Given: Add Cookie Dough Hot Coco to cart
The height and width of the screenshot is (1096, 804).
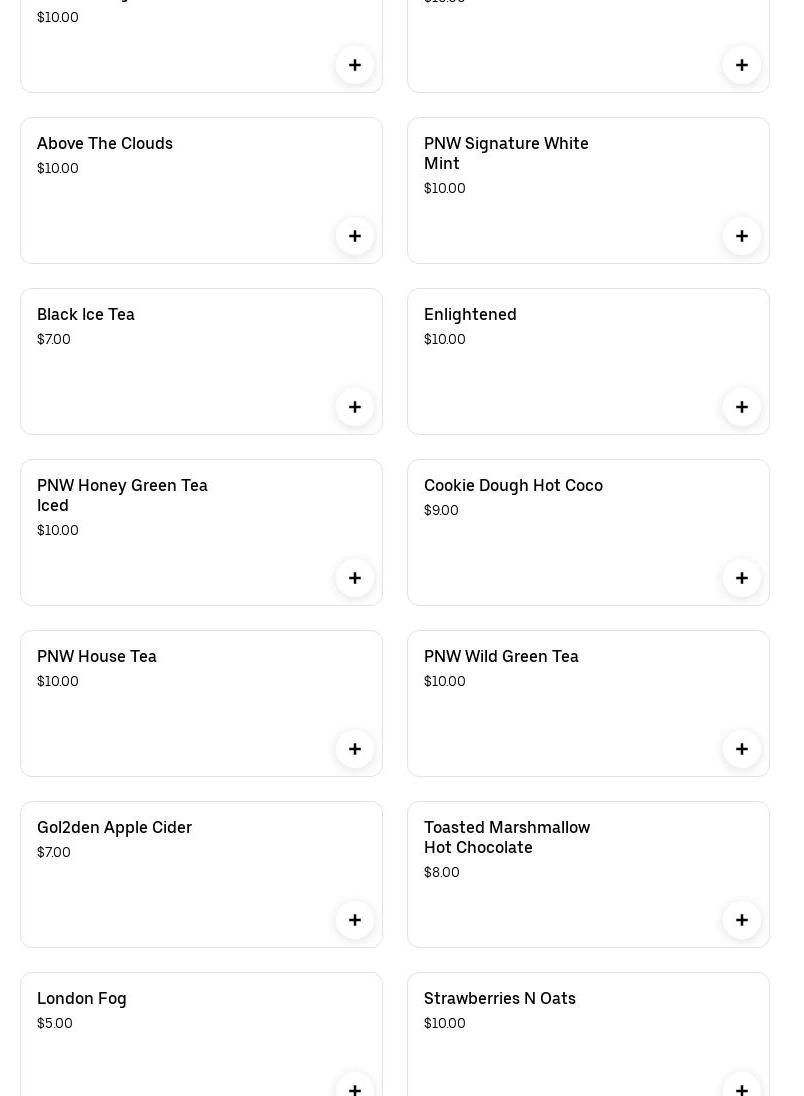Looking at the screenshot, I should tap(742, 578).
